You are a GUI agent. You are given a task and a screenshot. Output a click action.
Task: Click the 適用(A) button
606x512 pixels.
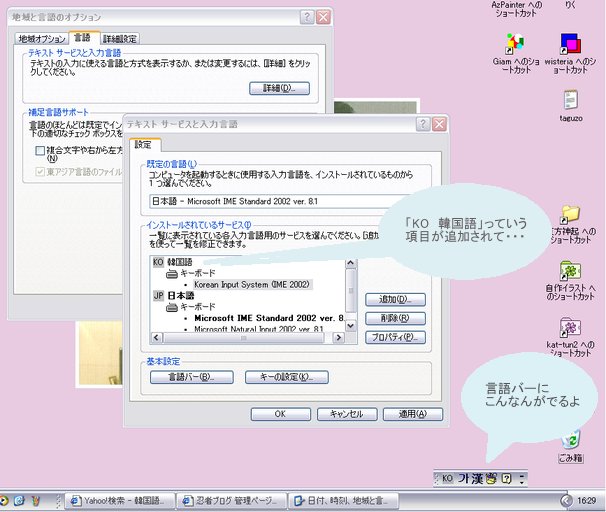[413, 414]
